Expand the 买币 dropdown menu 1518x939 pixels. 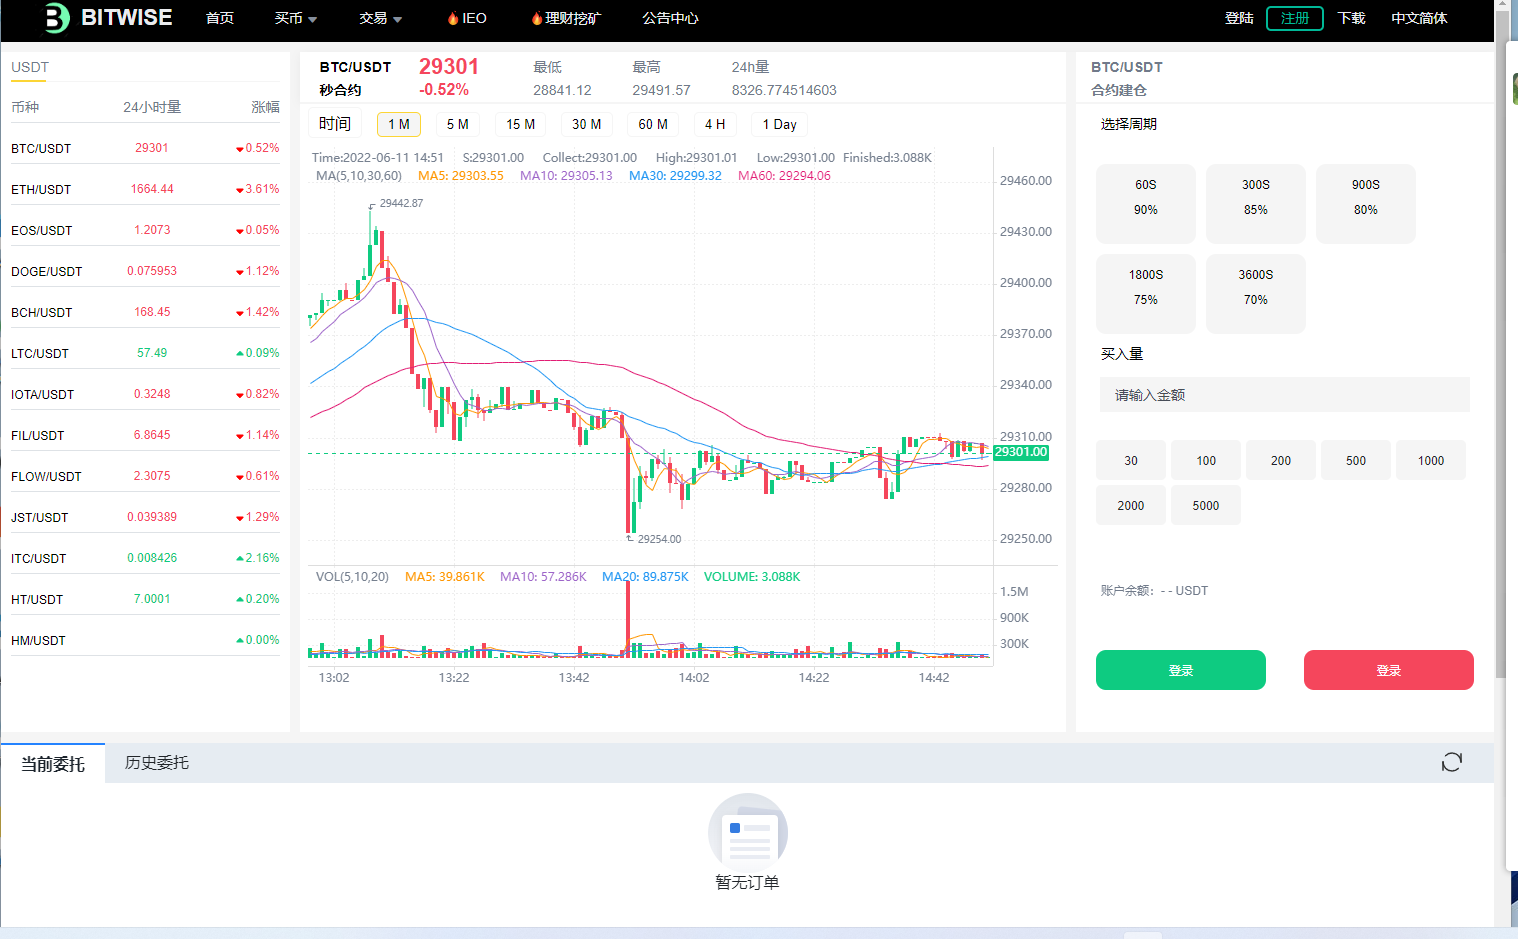tap(296, 18)
